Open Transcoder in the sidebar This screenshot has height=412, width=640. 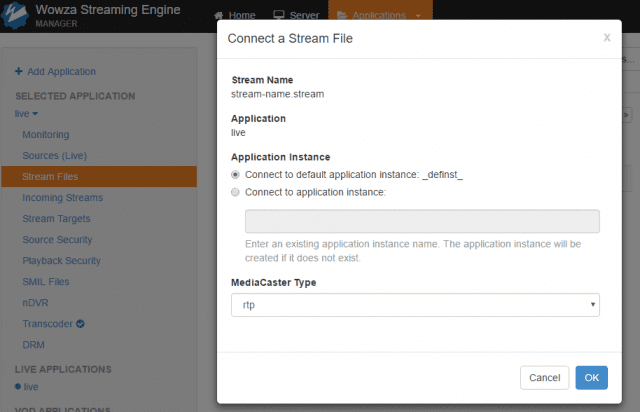click(47, 324)
